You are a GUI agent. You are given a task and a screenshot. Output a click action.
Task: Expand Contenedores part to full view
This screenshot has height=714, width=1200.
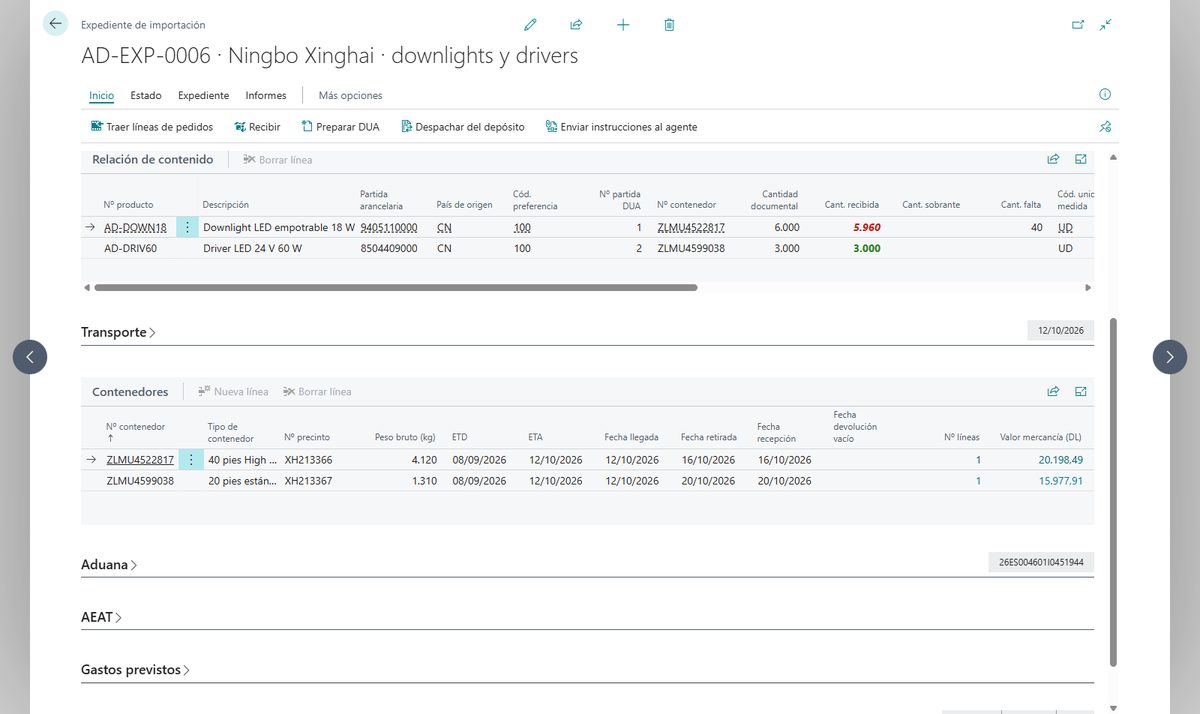1081,392
